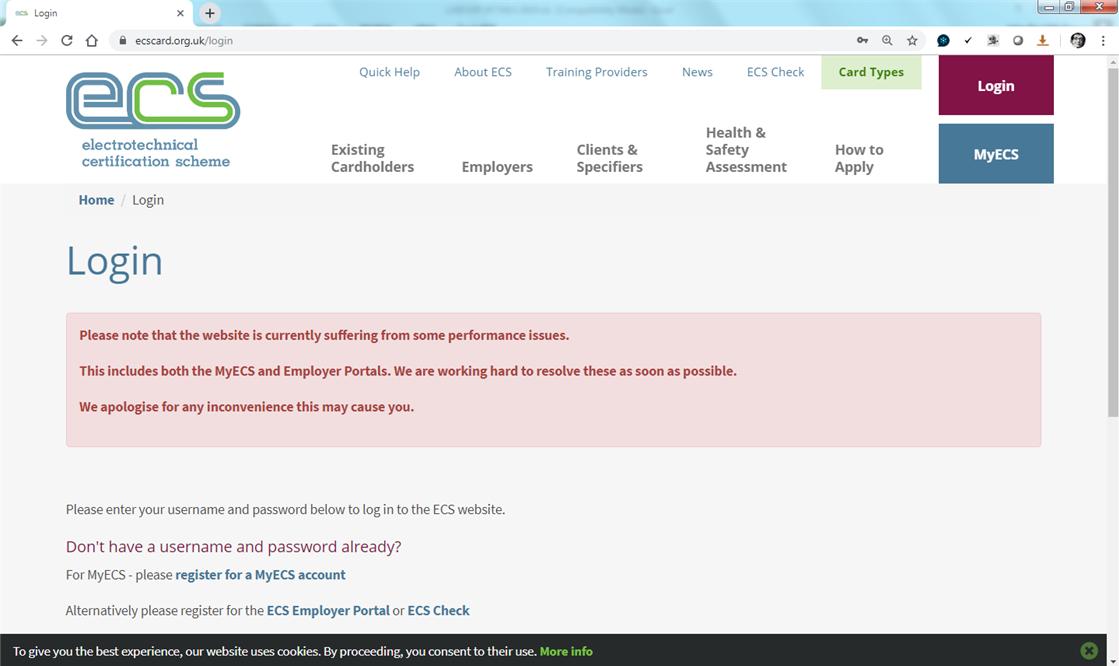Click the page vertical scrollbar thumb
This screenshot has width=1119, height=666.
point(1113,243)
